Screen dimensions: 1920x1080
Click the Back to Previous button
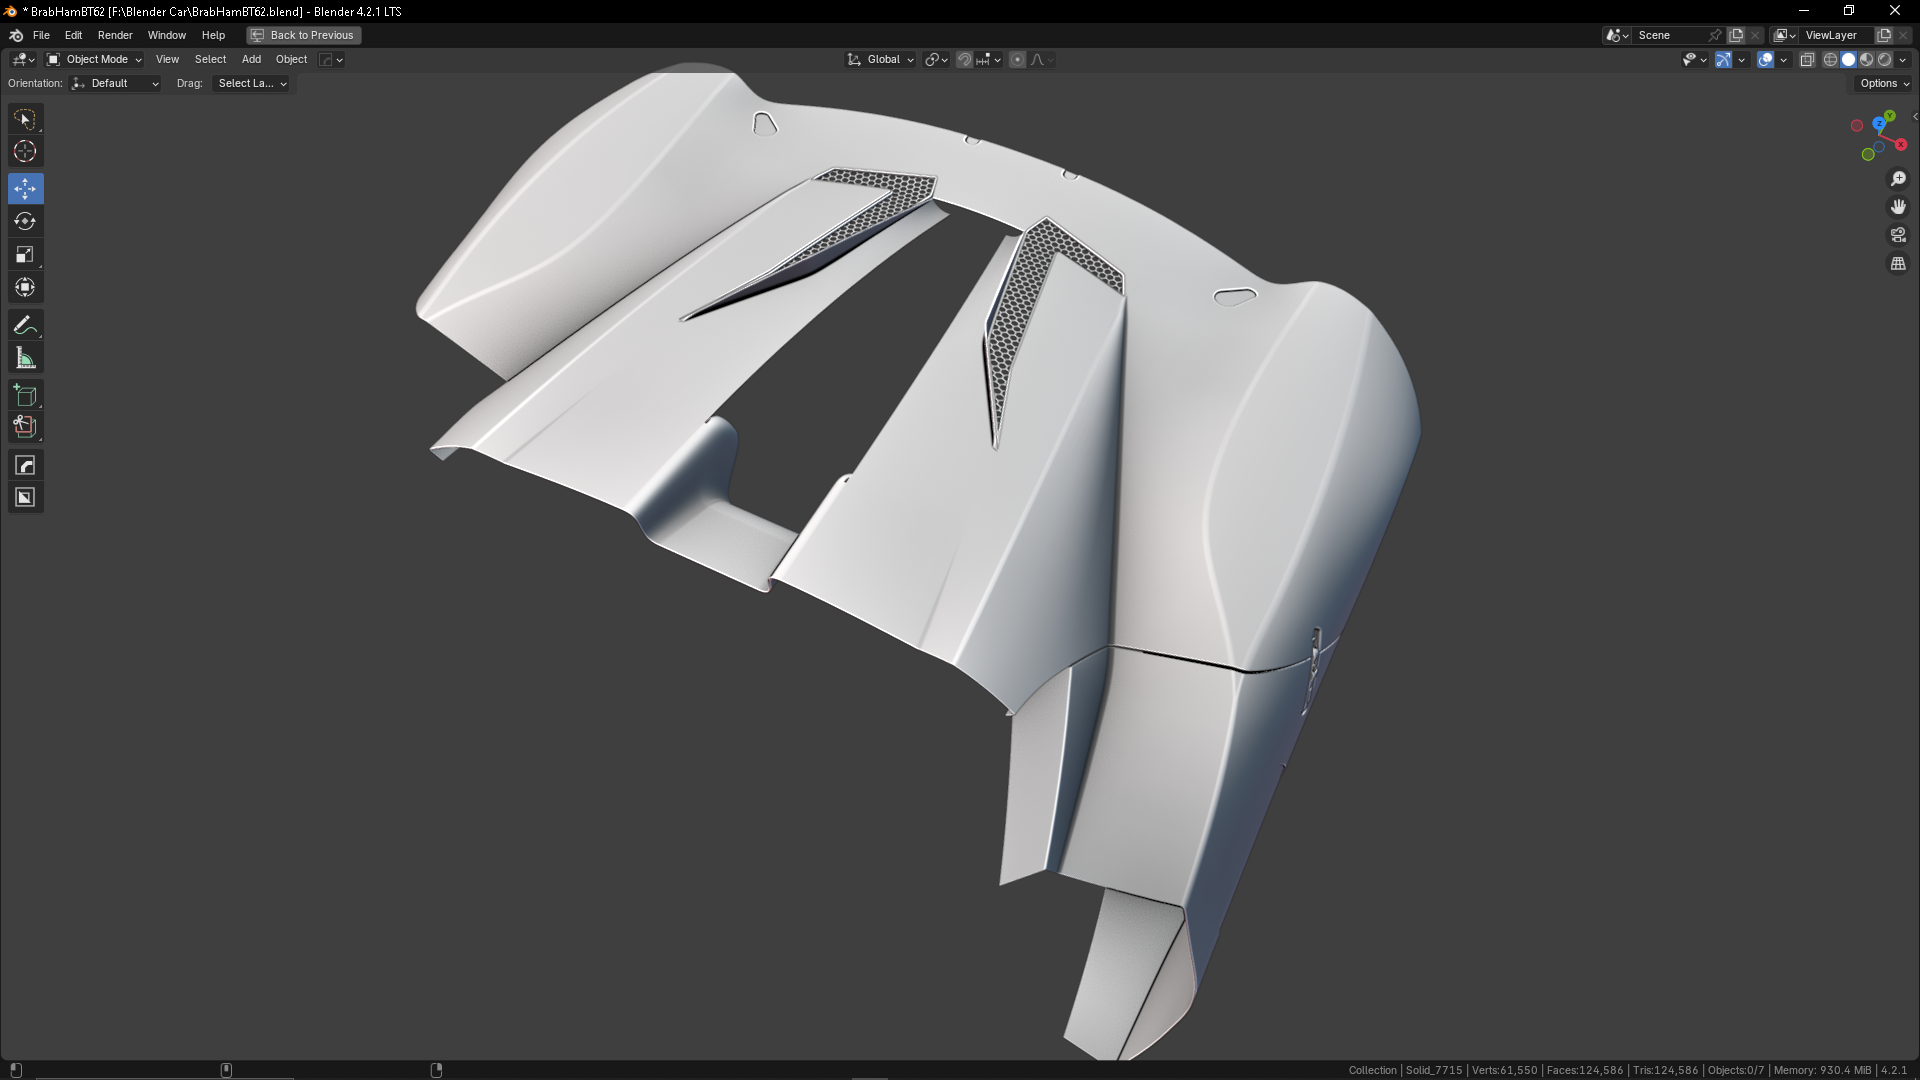pos(304,35)
